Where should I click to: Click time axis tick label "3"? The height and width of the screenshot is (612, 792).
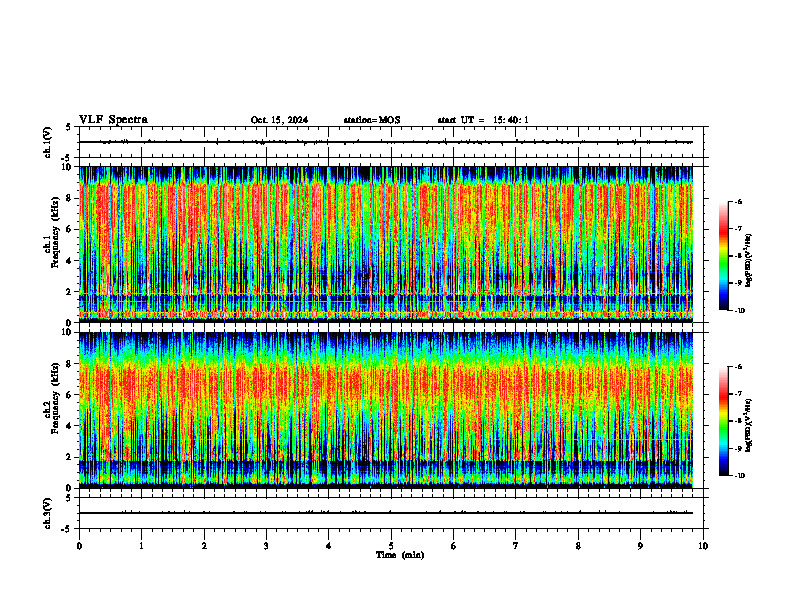click(x=266, y=546)
